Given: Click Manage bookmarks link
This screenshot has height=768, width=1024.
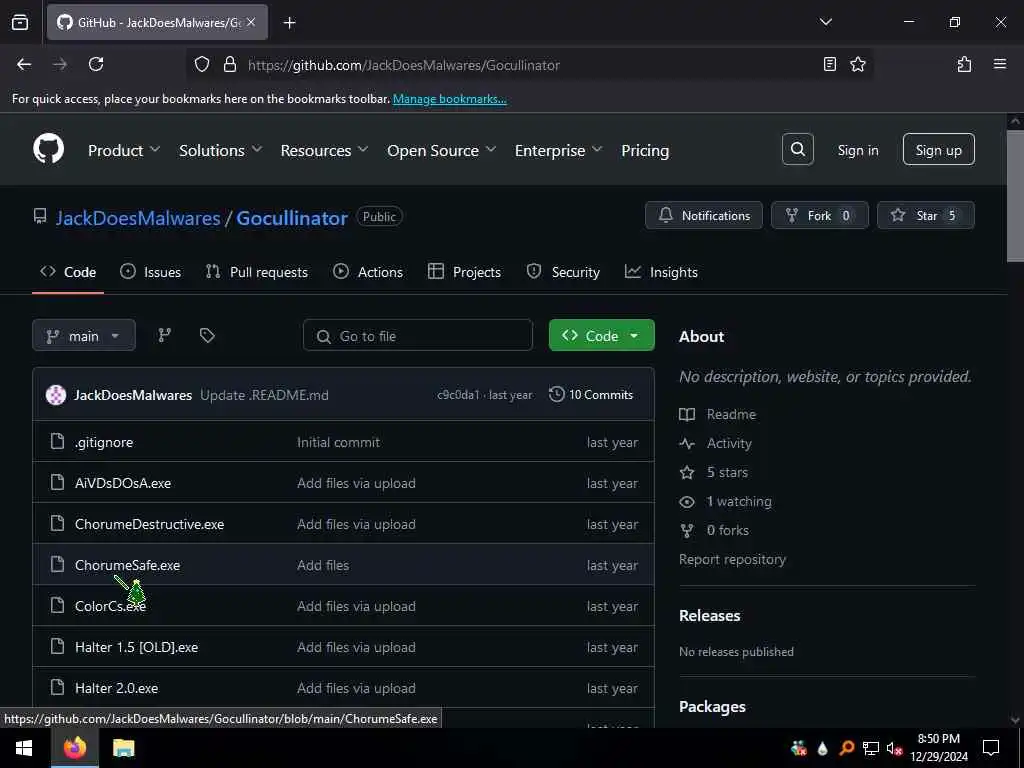Looking at the screenshot, I should coord(449,99).
